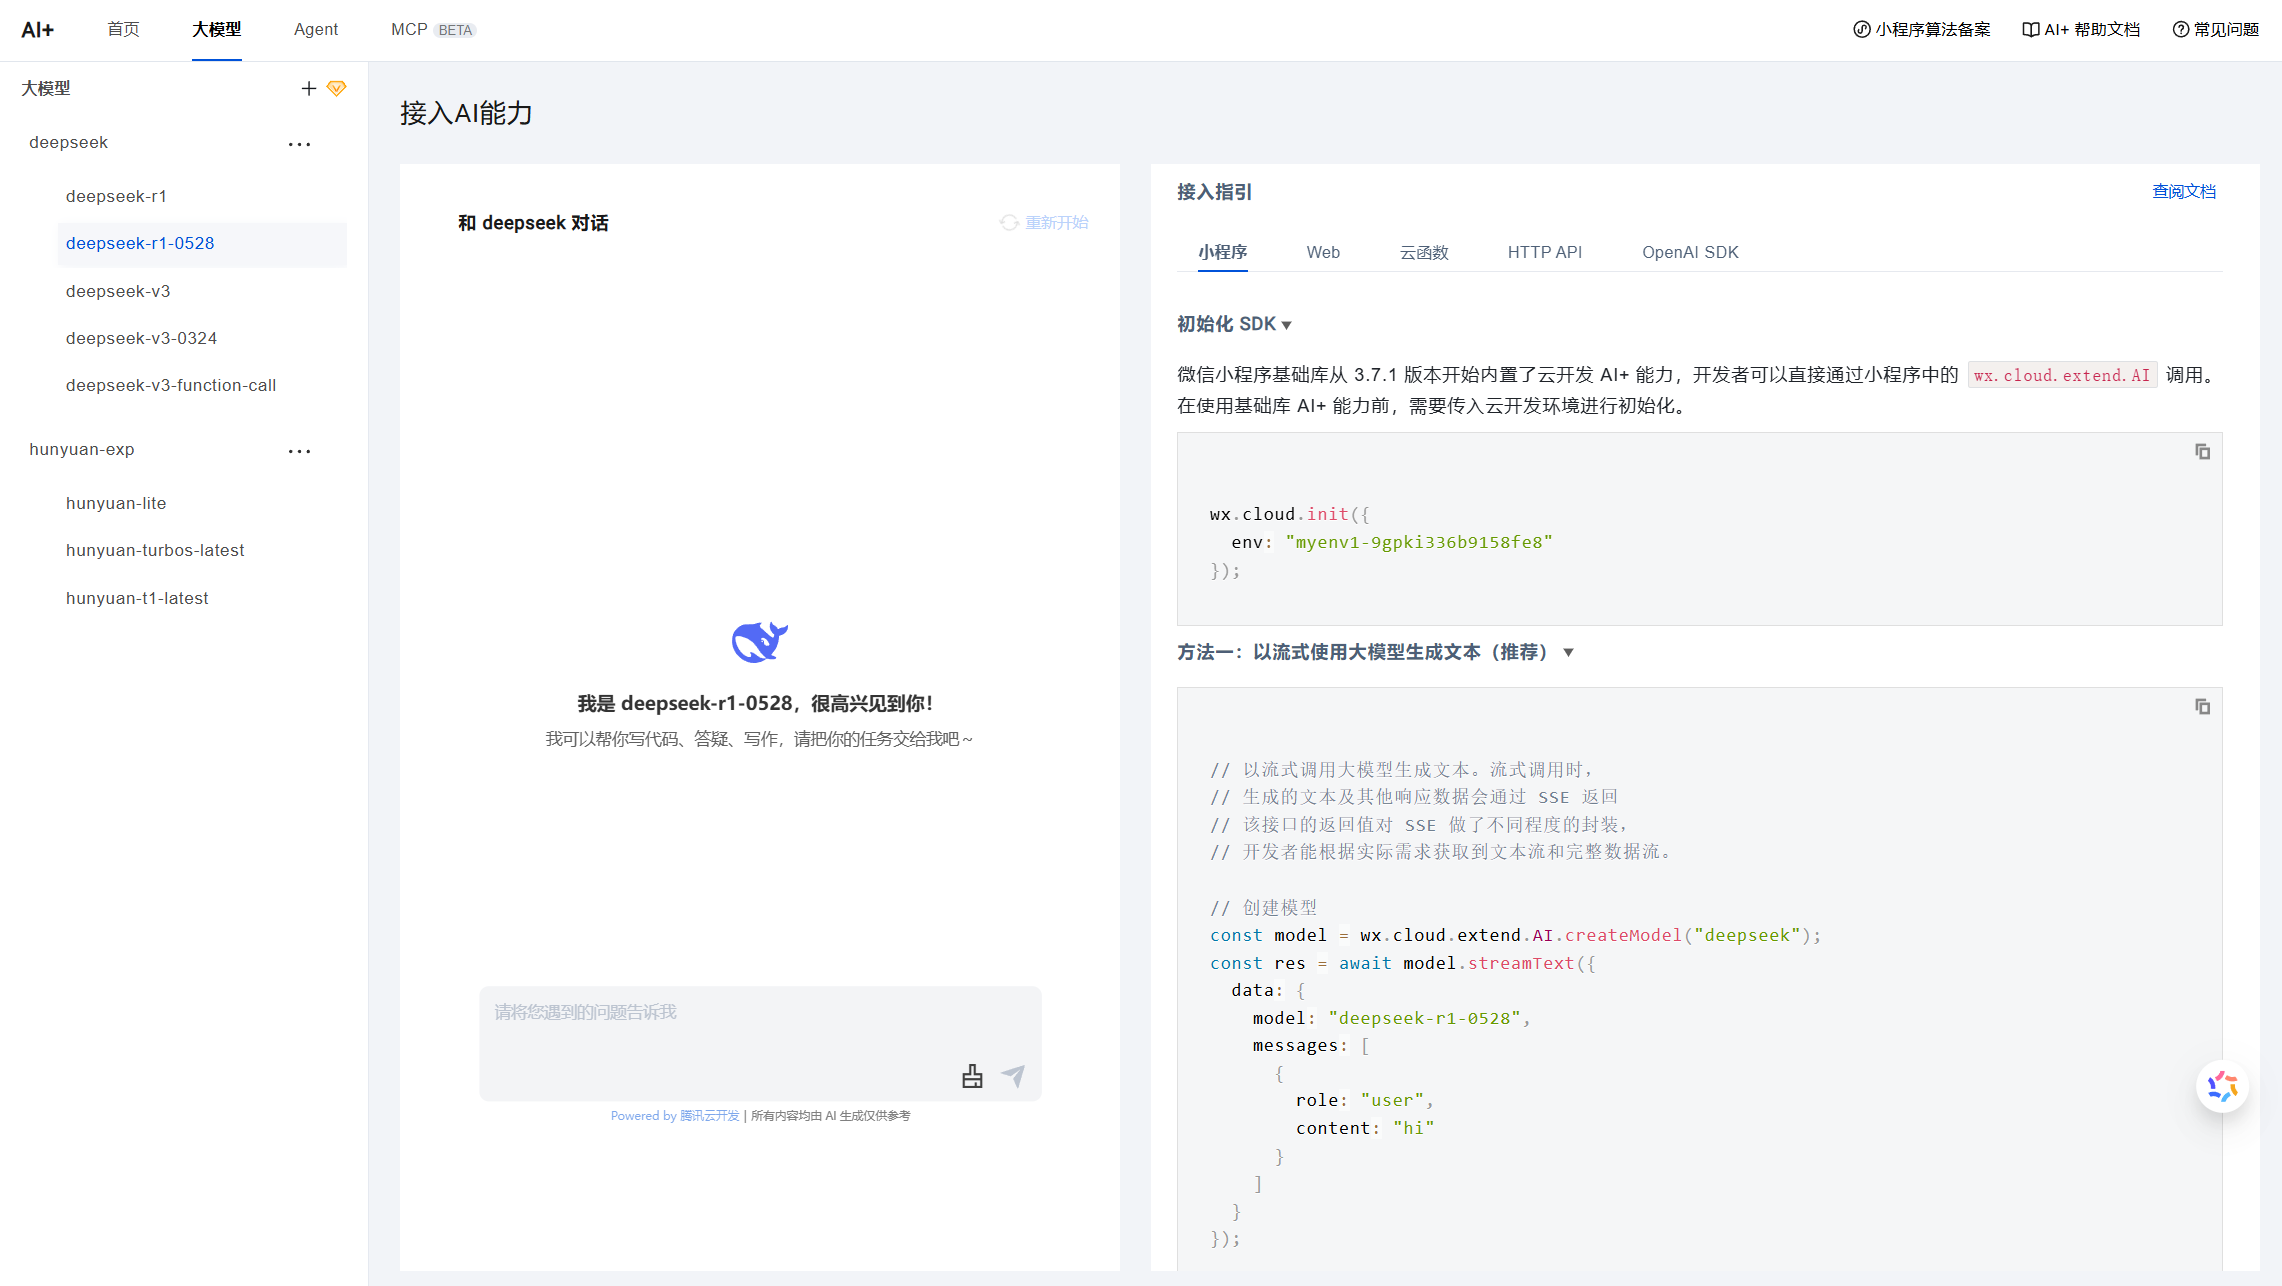Click the clear conversation broom icon

972,1076
